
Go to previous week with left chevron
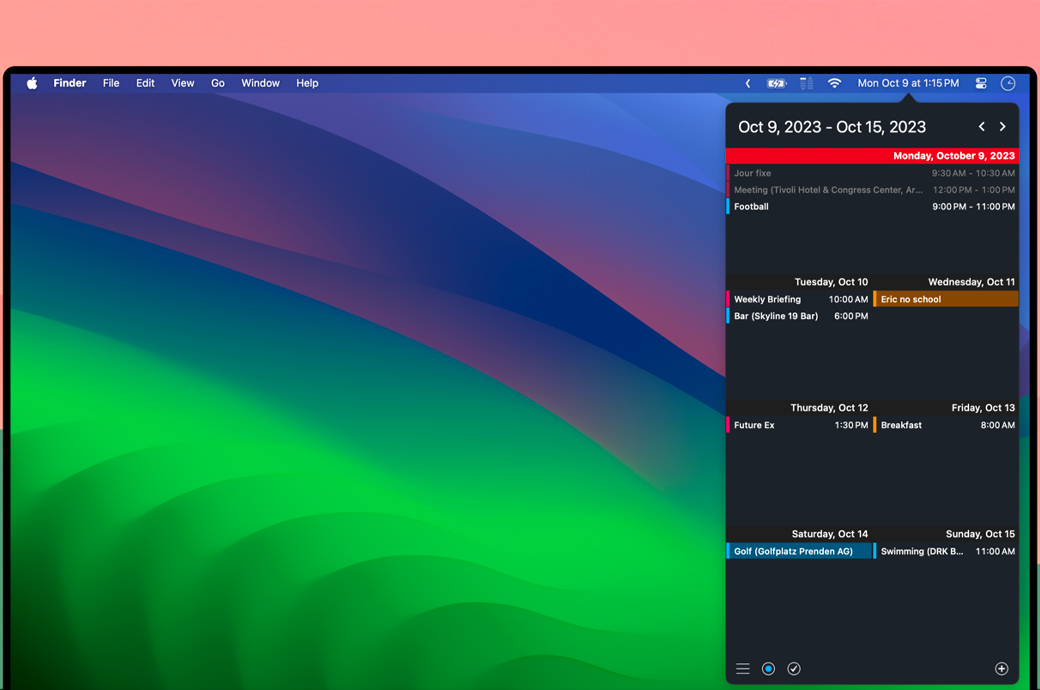coord(981,127)
